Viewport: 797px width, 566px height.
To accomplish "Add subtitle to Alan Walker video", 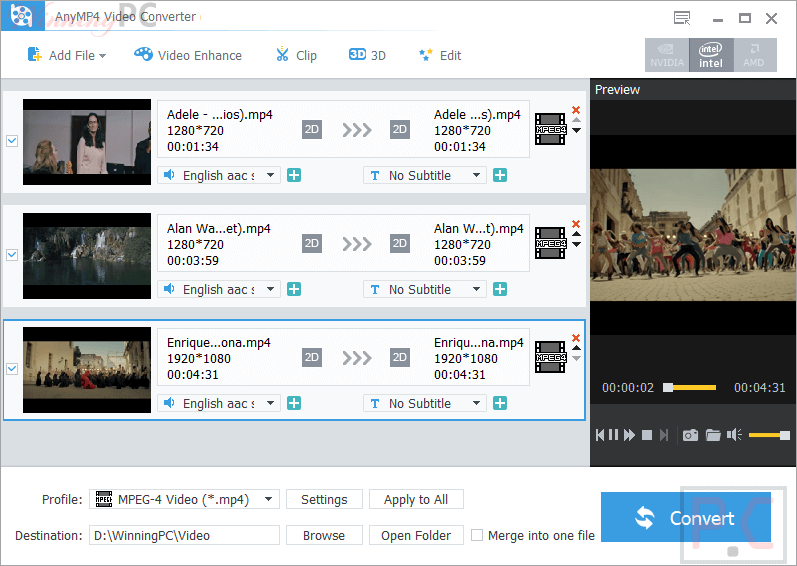I will tap(500, 289).
